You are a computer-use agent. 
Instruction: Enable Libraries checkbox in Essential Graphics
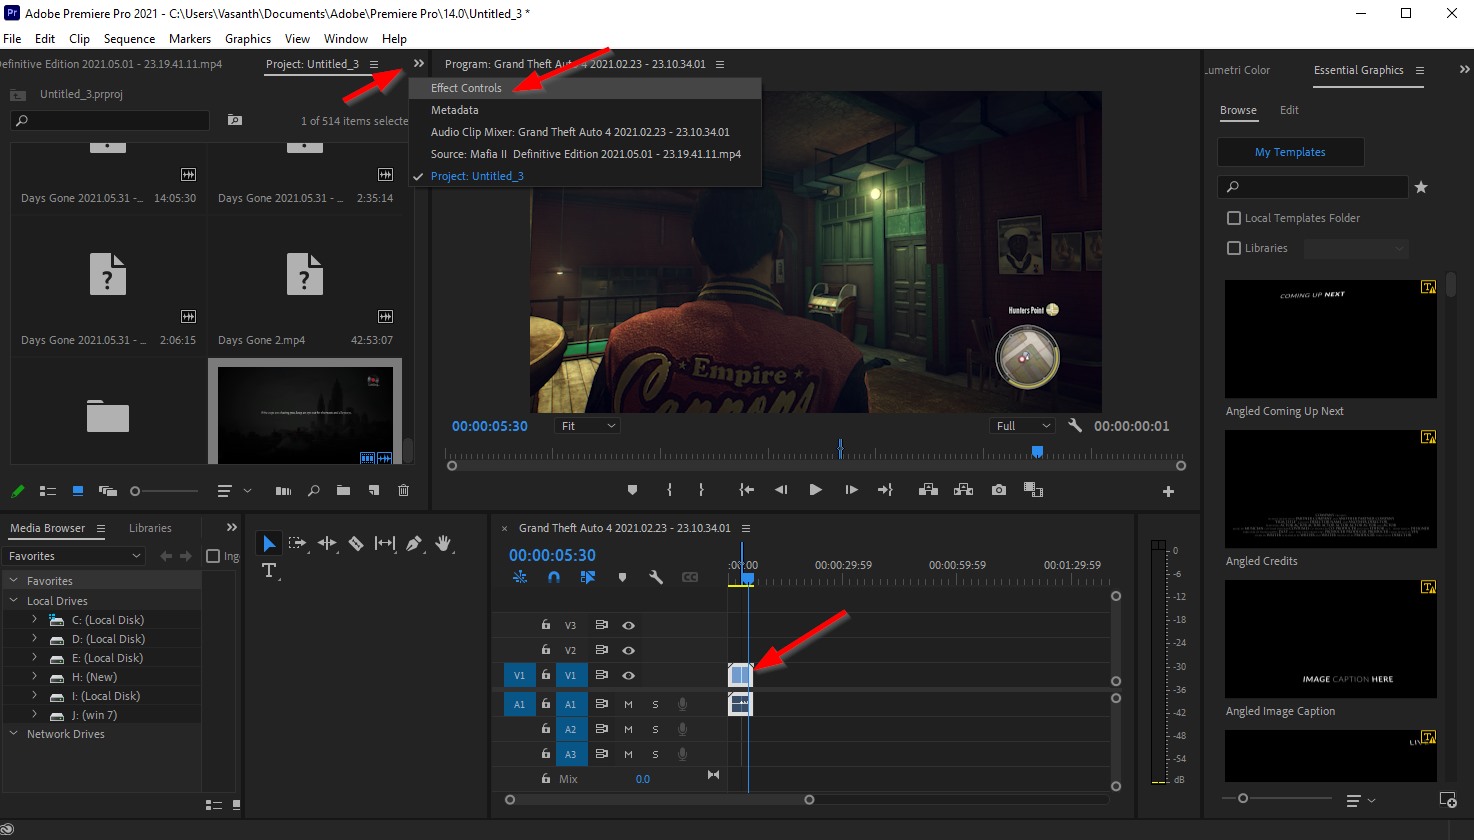tap(1234, 248)
